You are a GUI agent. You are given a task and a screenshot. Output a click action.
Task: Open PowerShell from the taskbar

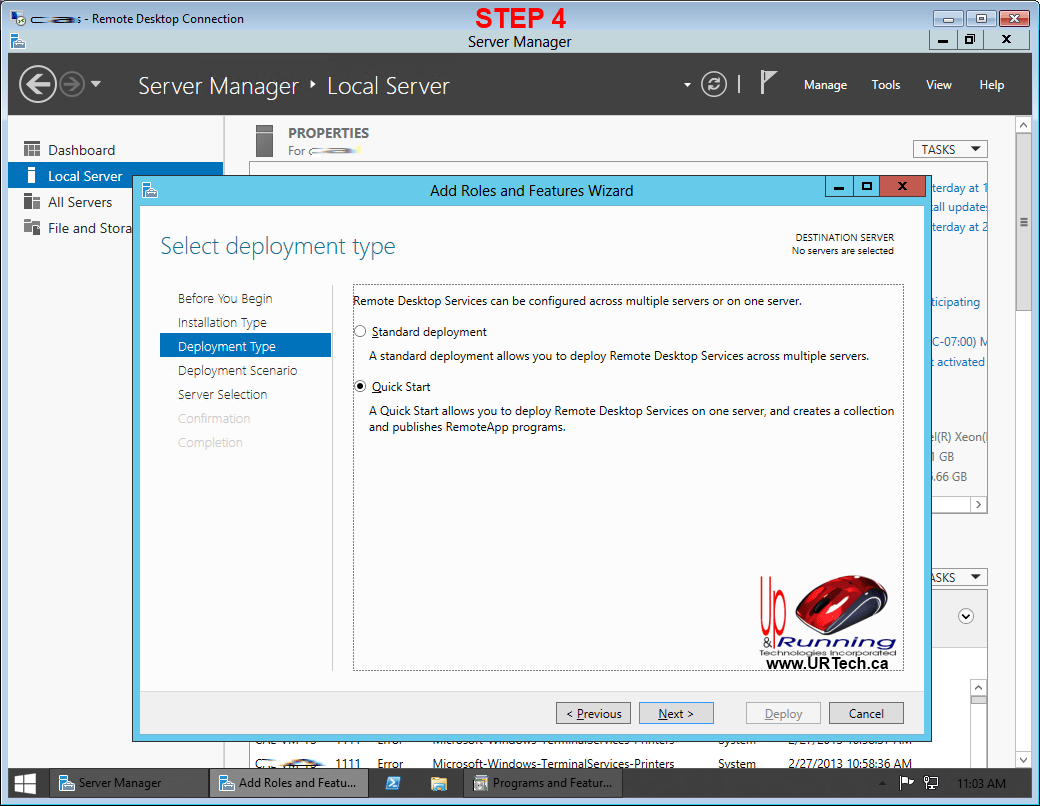click(x=393, y=783)
